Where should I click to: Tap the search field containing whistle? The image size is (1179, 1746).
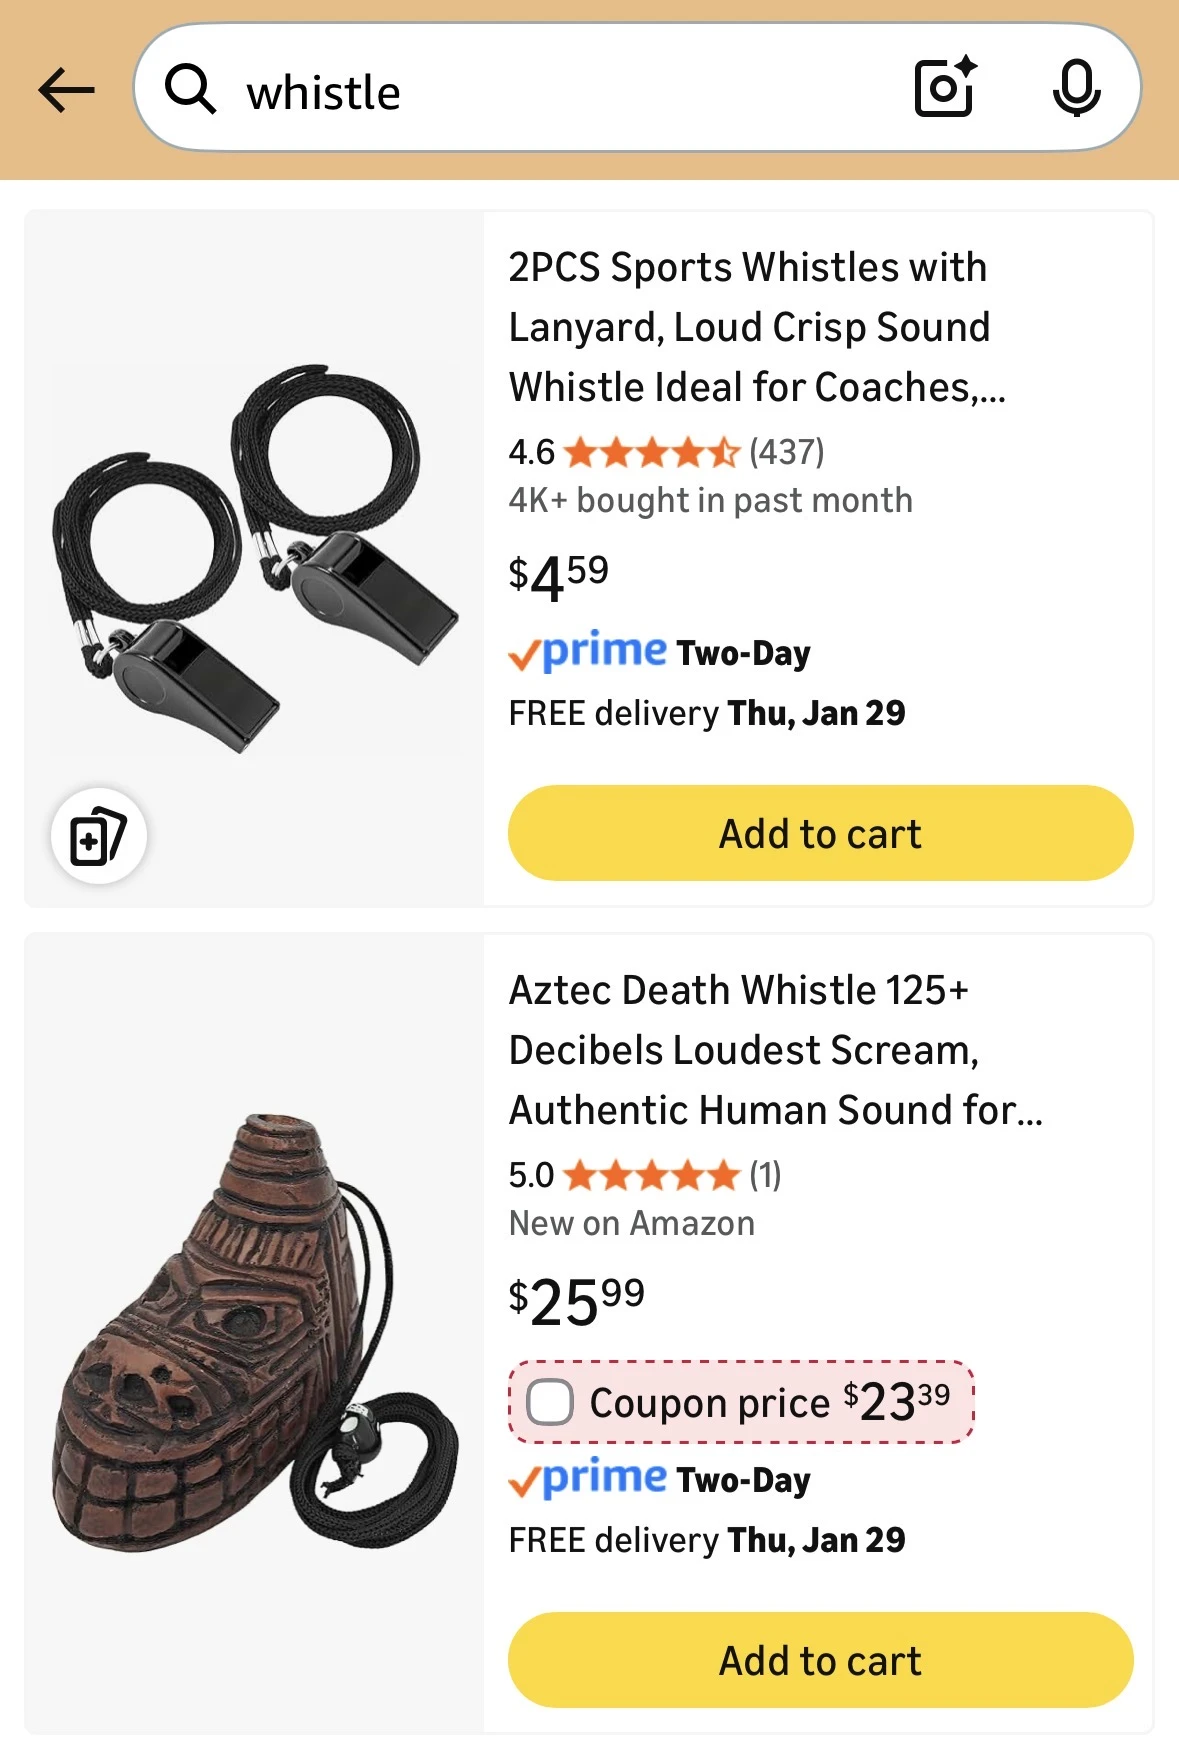560,91
